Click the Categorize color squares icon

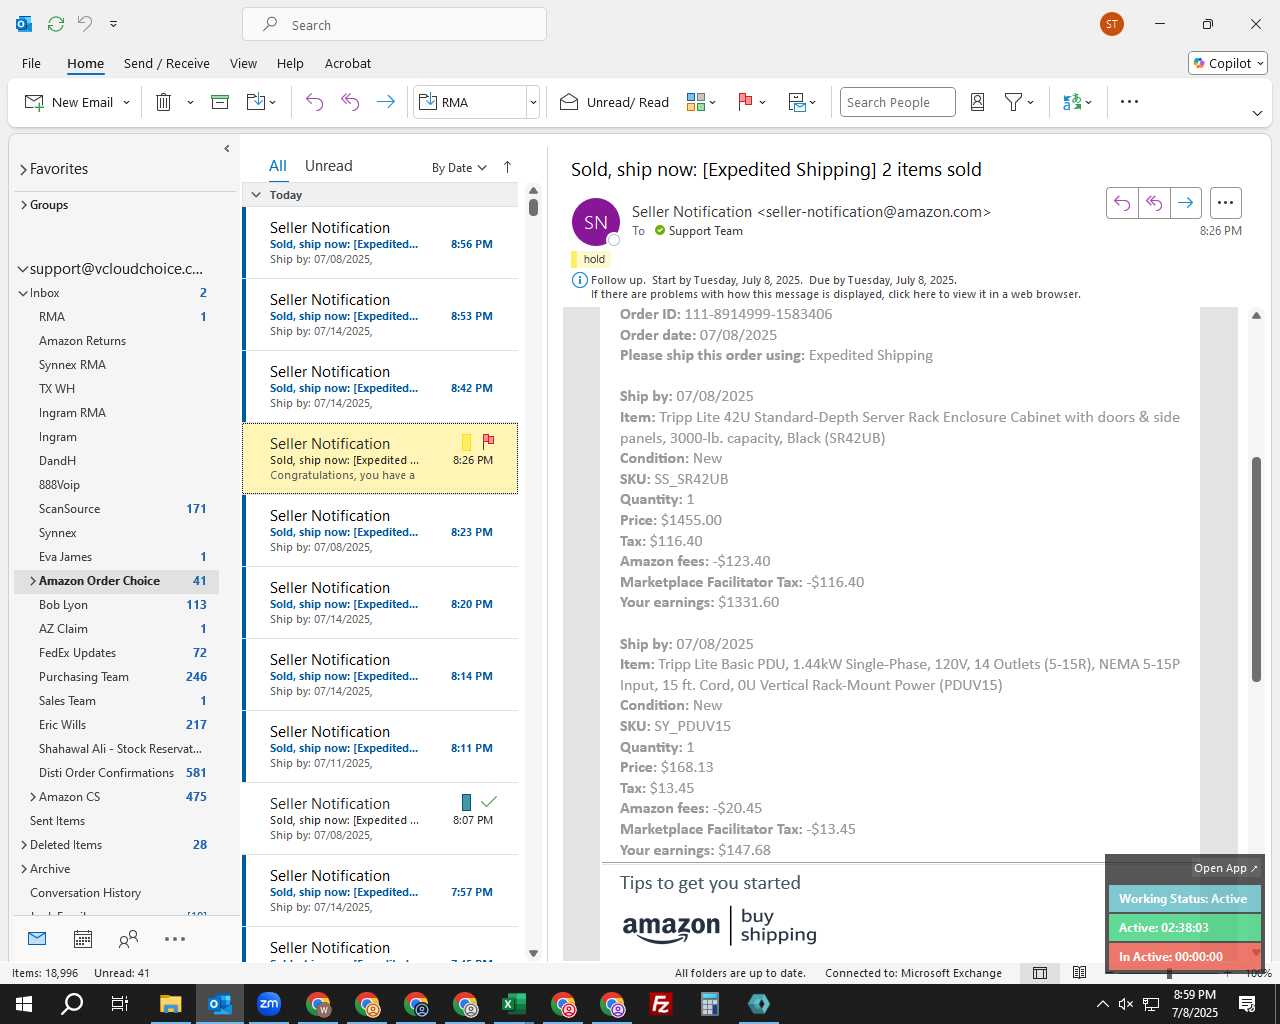pyautogui.click(x=696, y=102)
